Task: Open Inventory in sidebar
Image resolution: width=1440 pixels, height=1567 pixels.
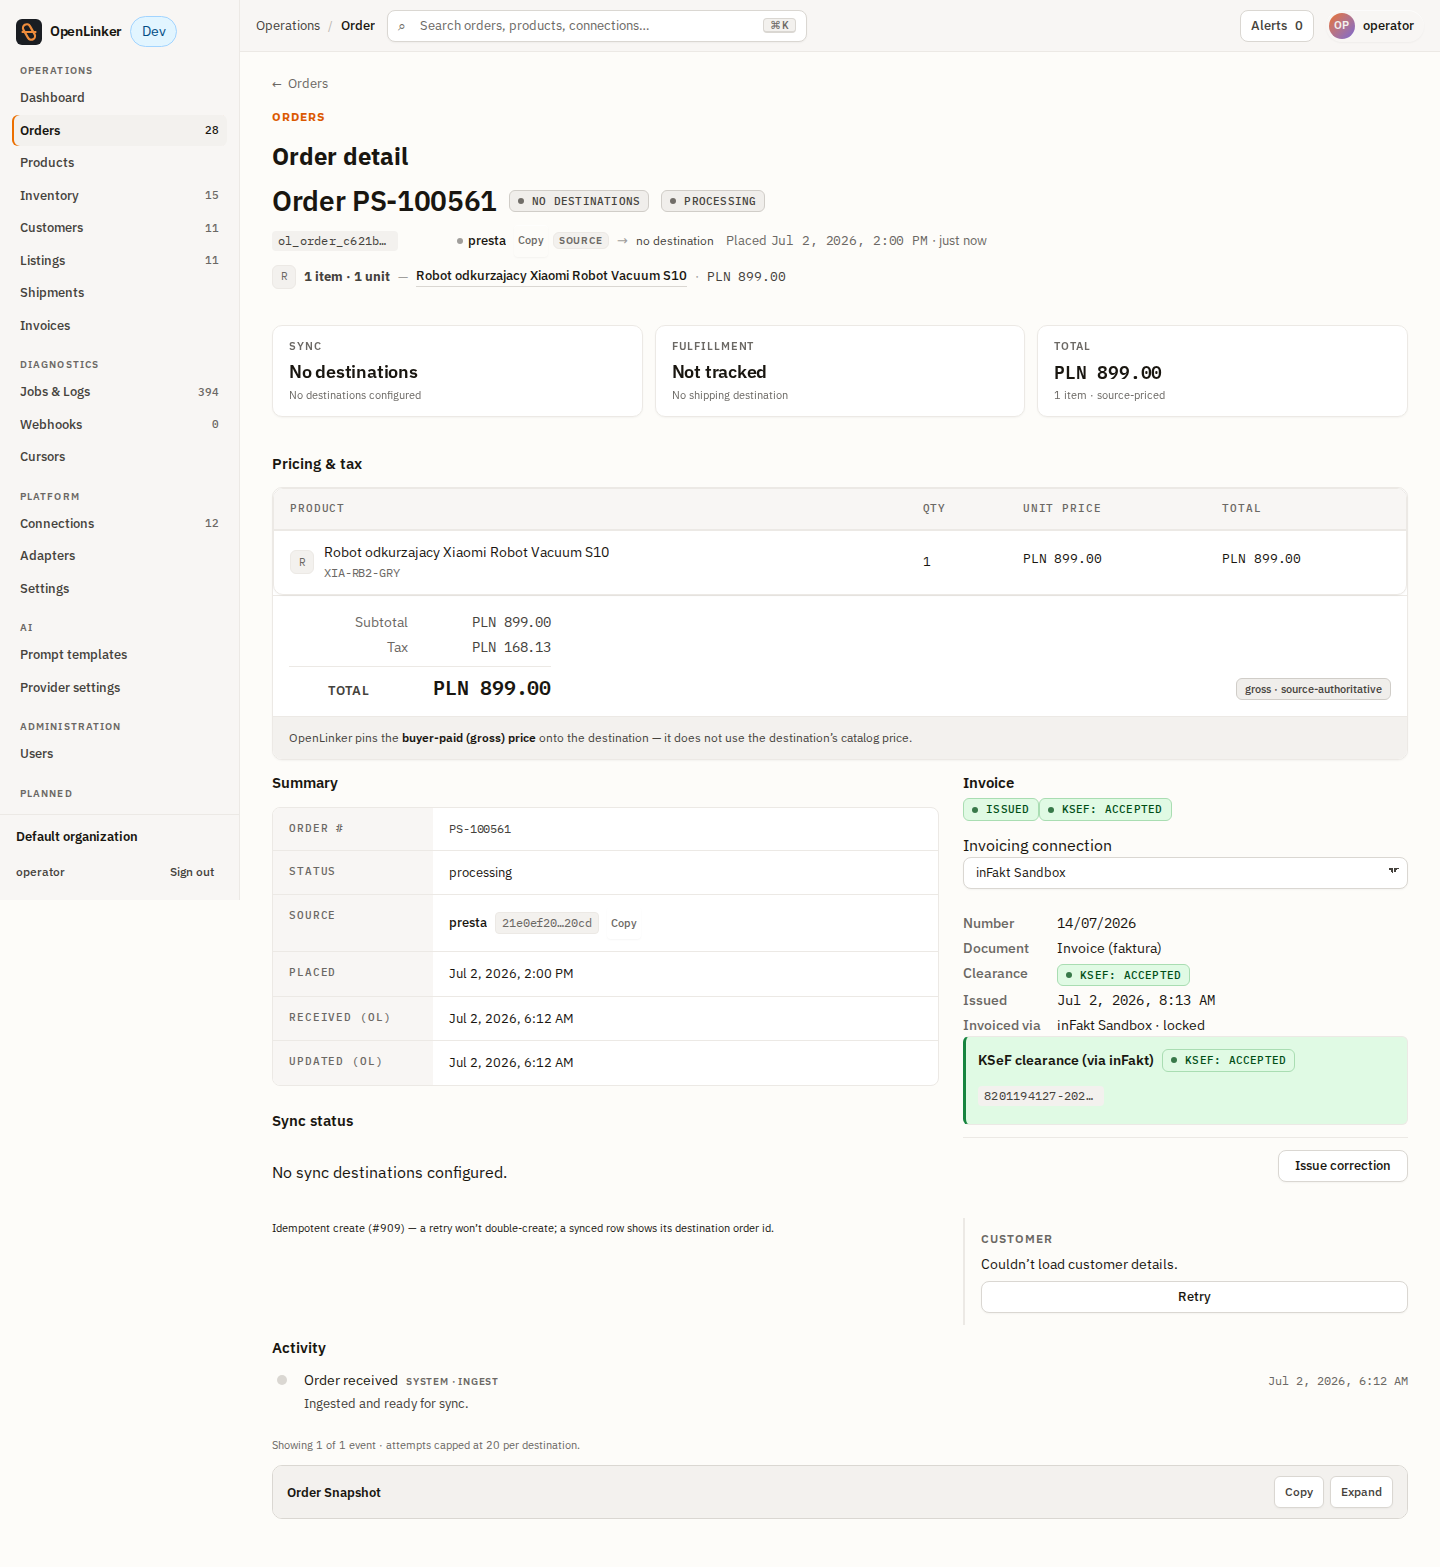Action: pyautogui.click(x=119, y=196)
